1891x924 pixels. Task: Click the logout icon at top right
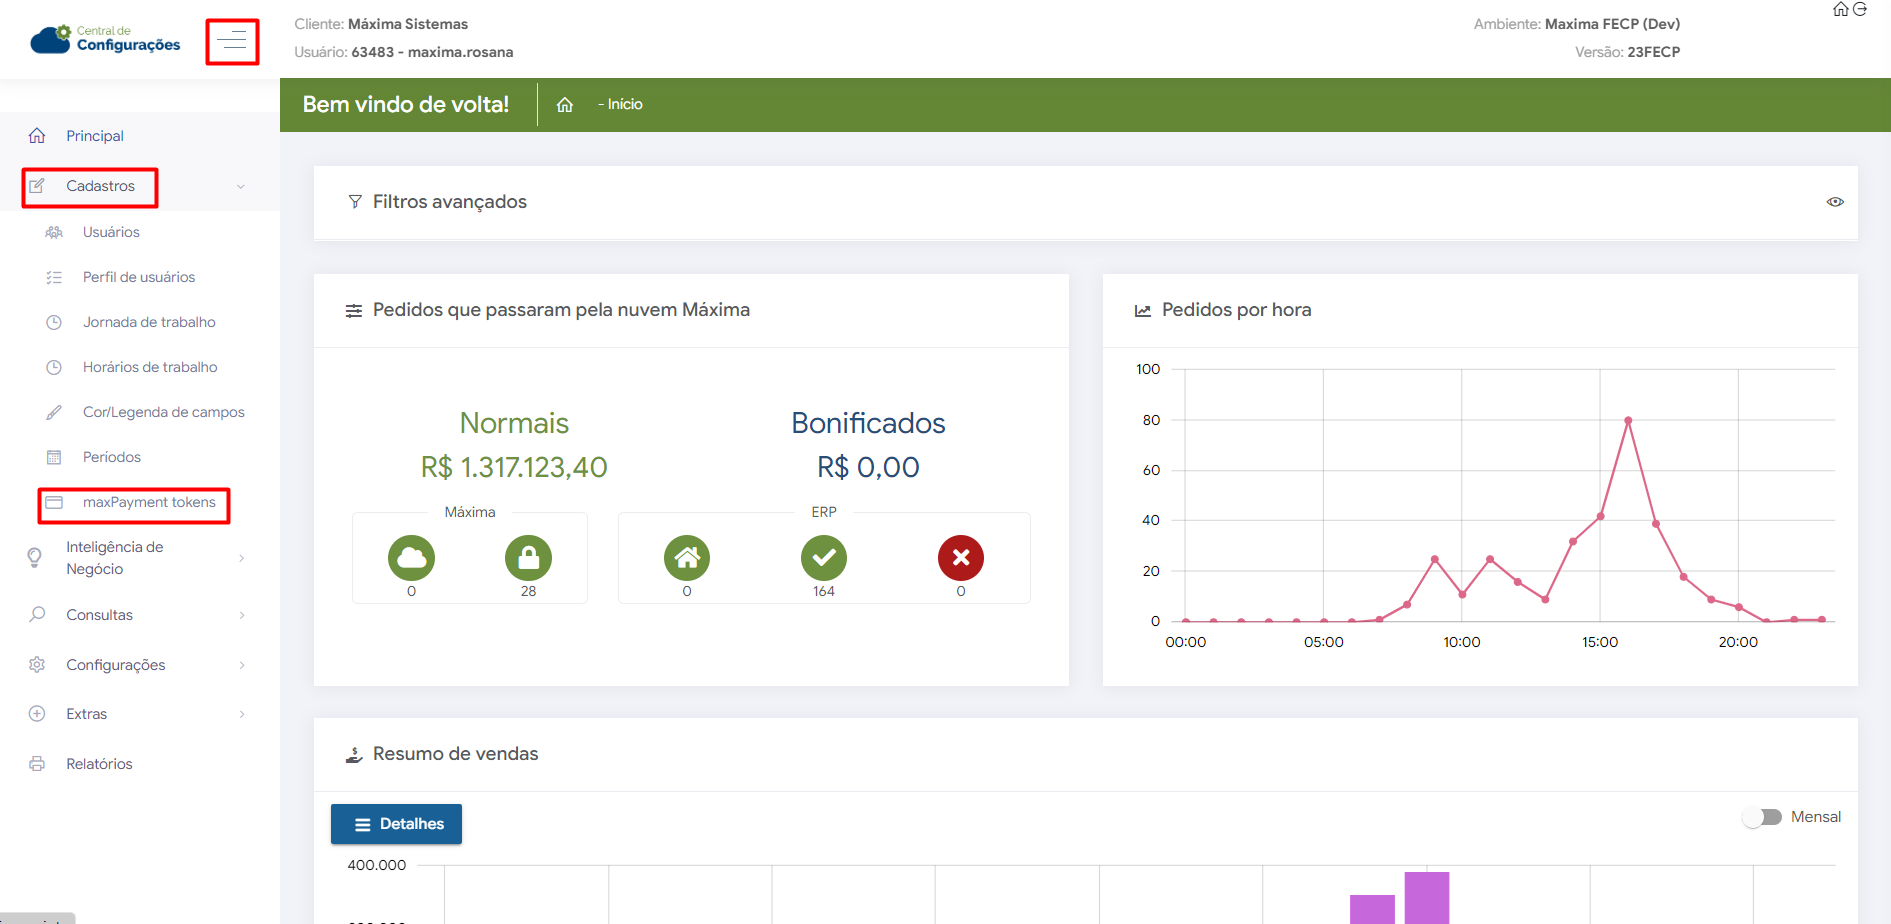pos(1860,9)
